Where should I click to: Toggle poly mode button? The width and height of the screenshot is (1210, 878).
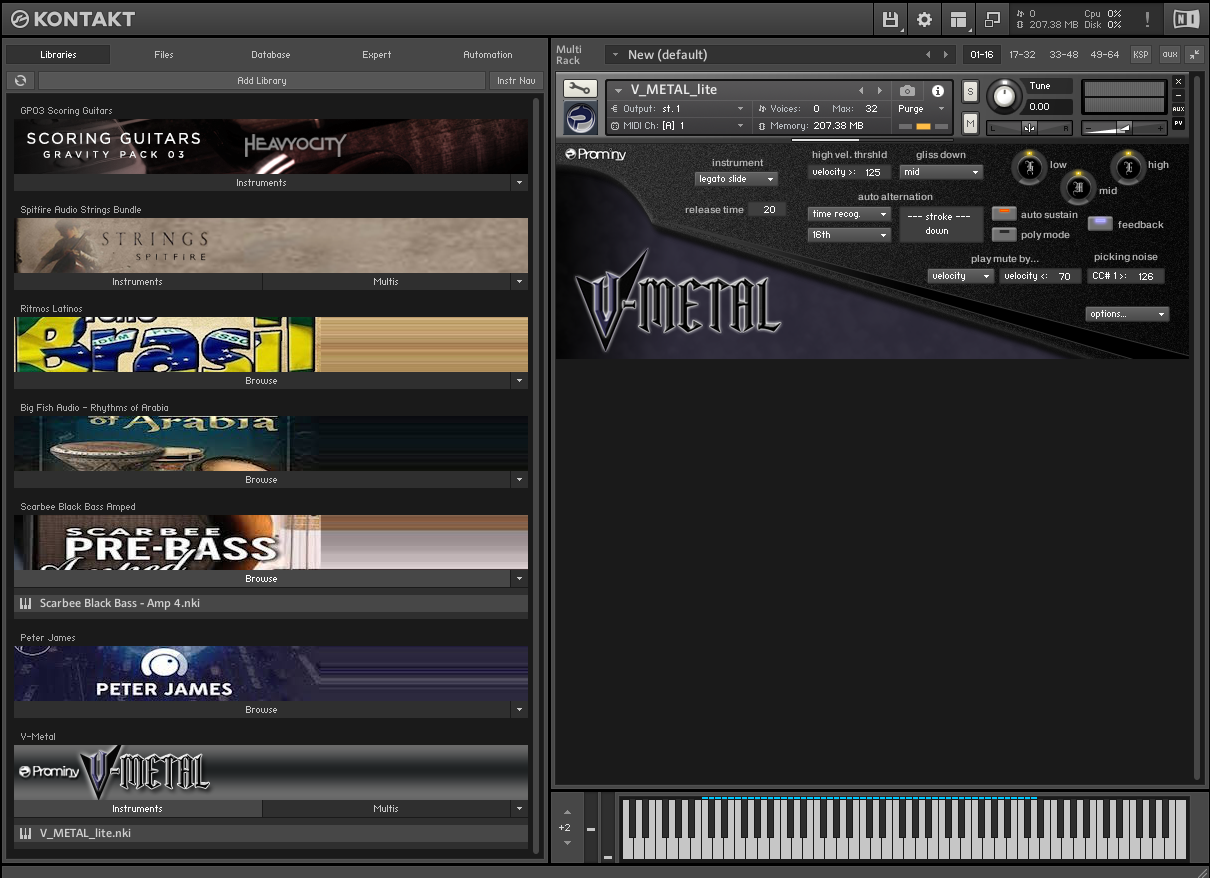click(x=1003, y=234)
